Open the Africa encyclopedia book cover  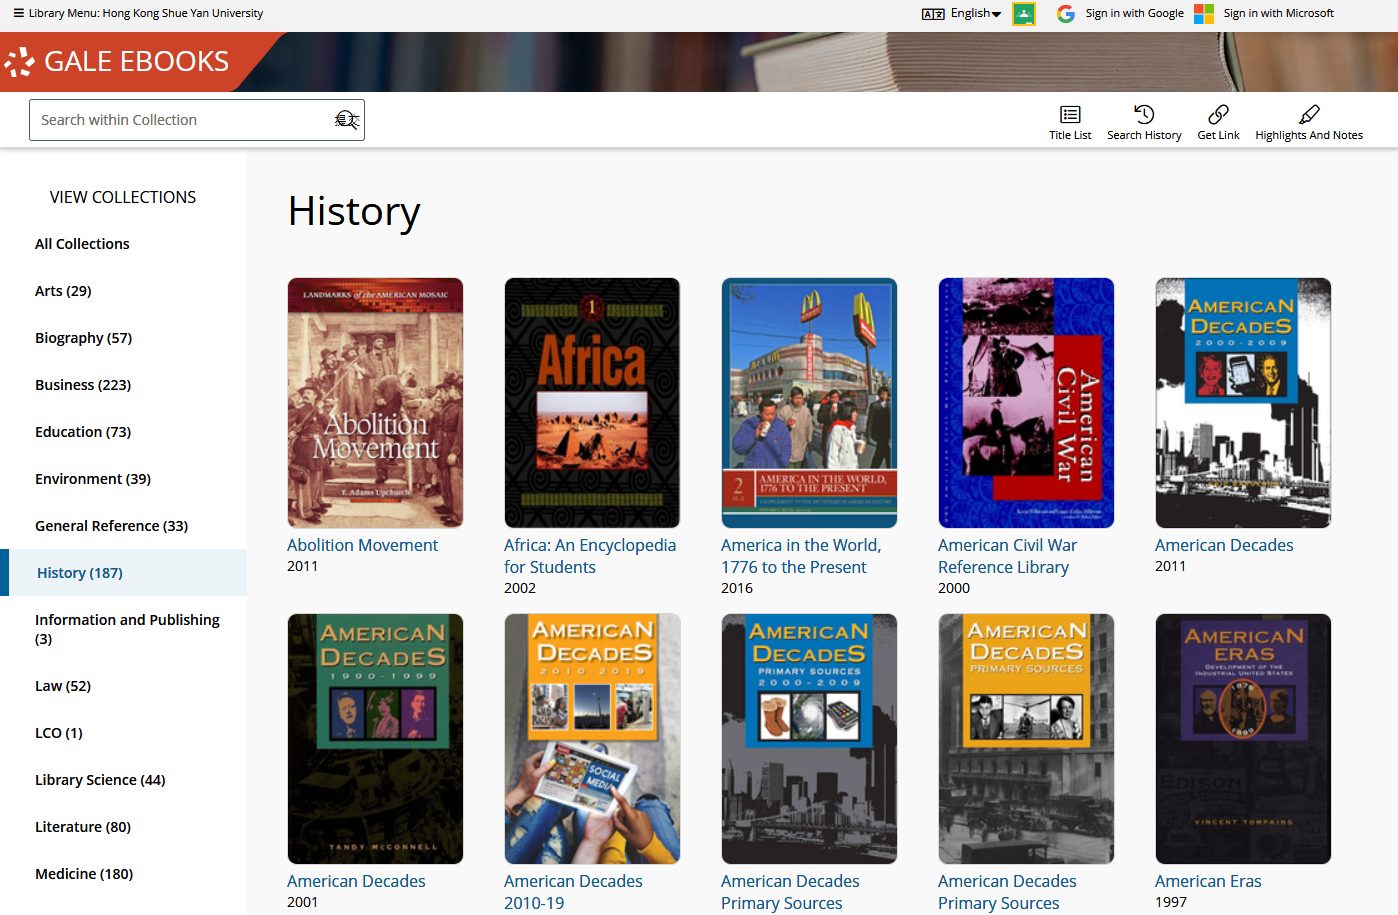point(592,403)
